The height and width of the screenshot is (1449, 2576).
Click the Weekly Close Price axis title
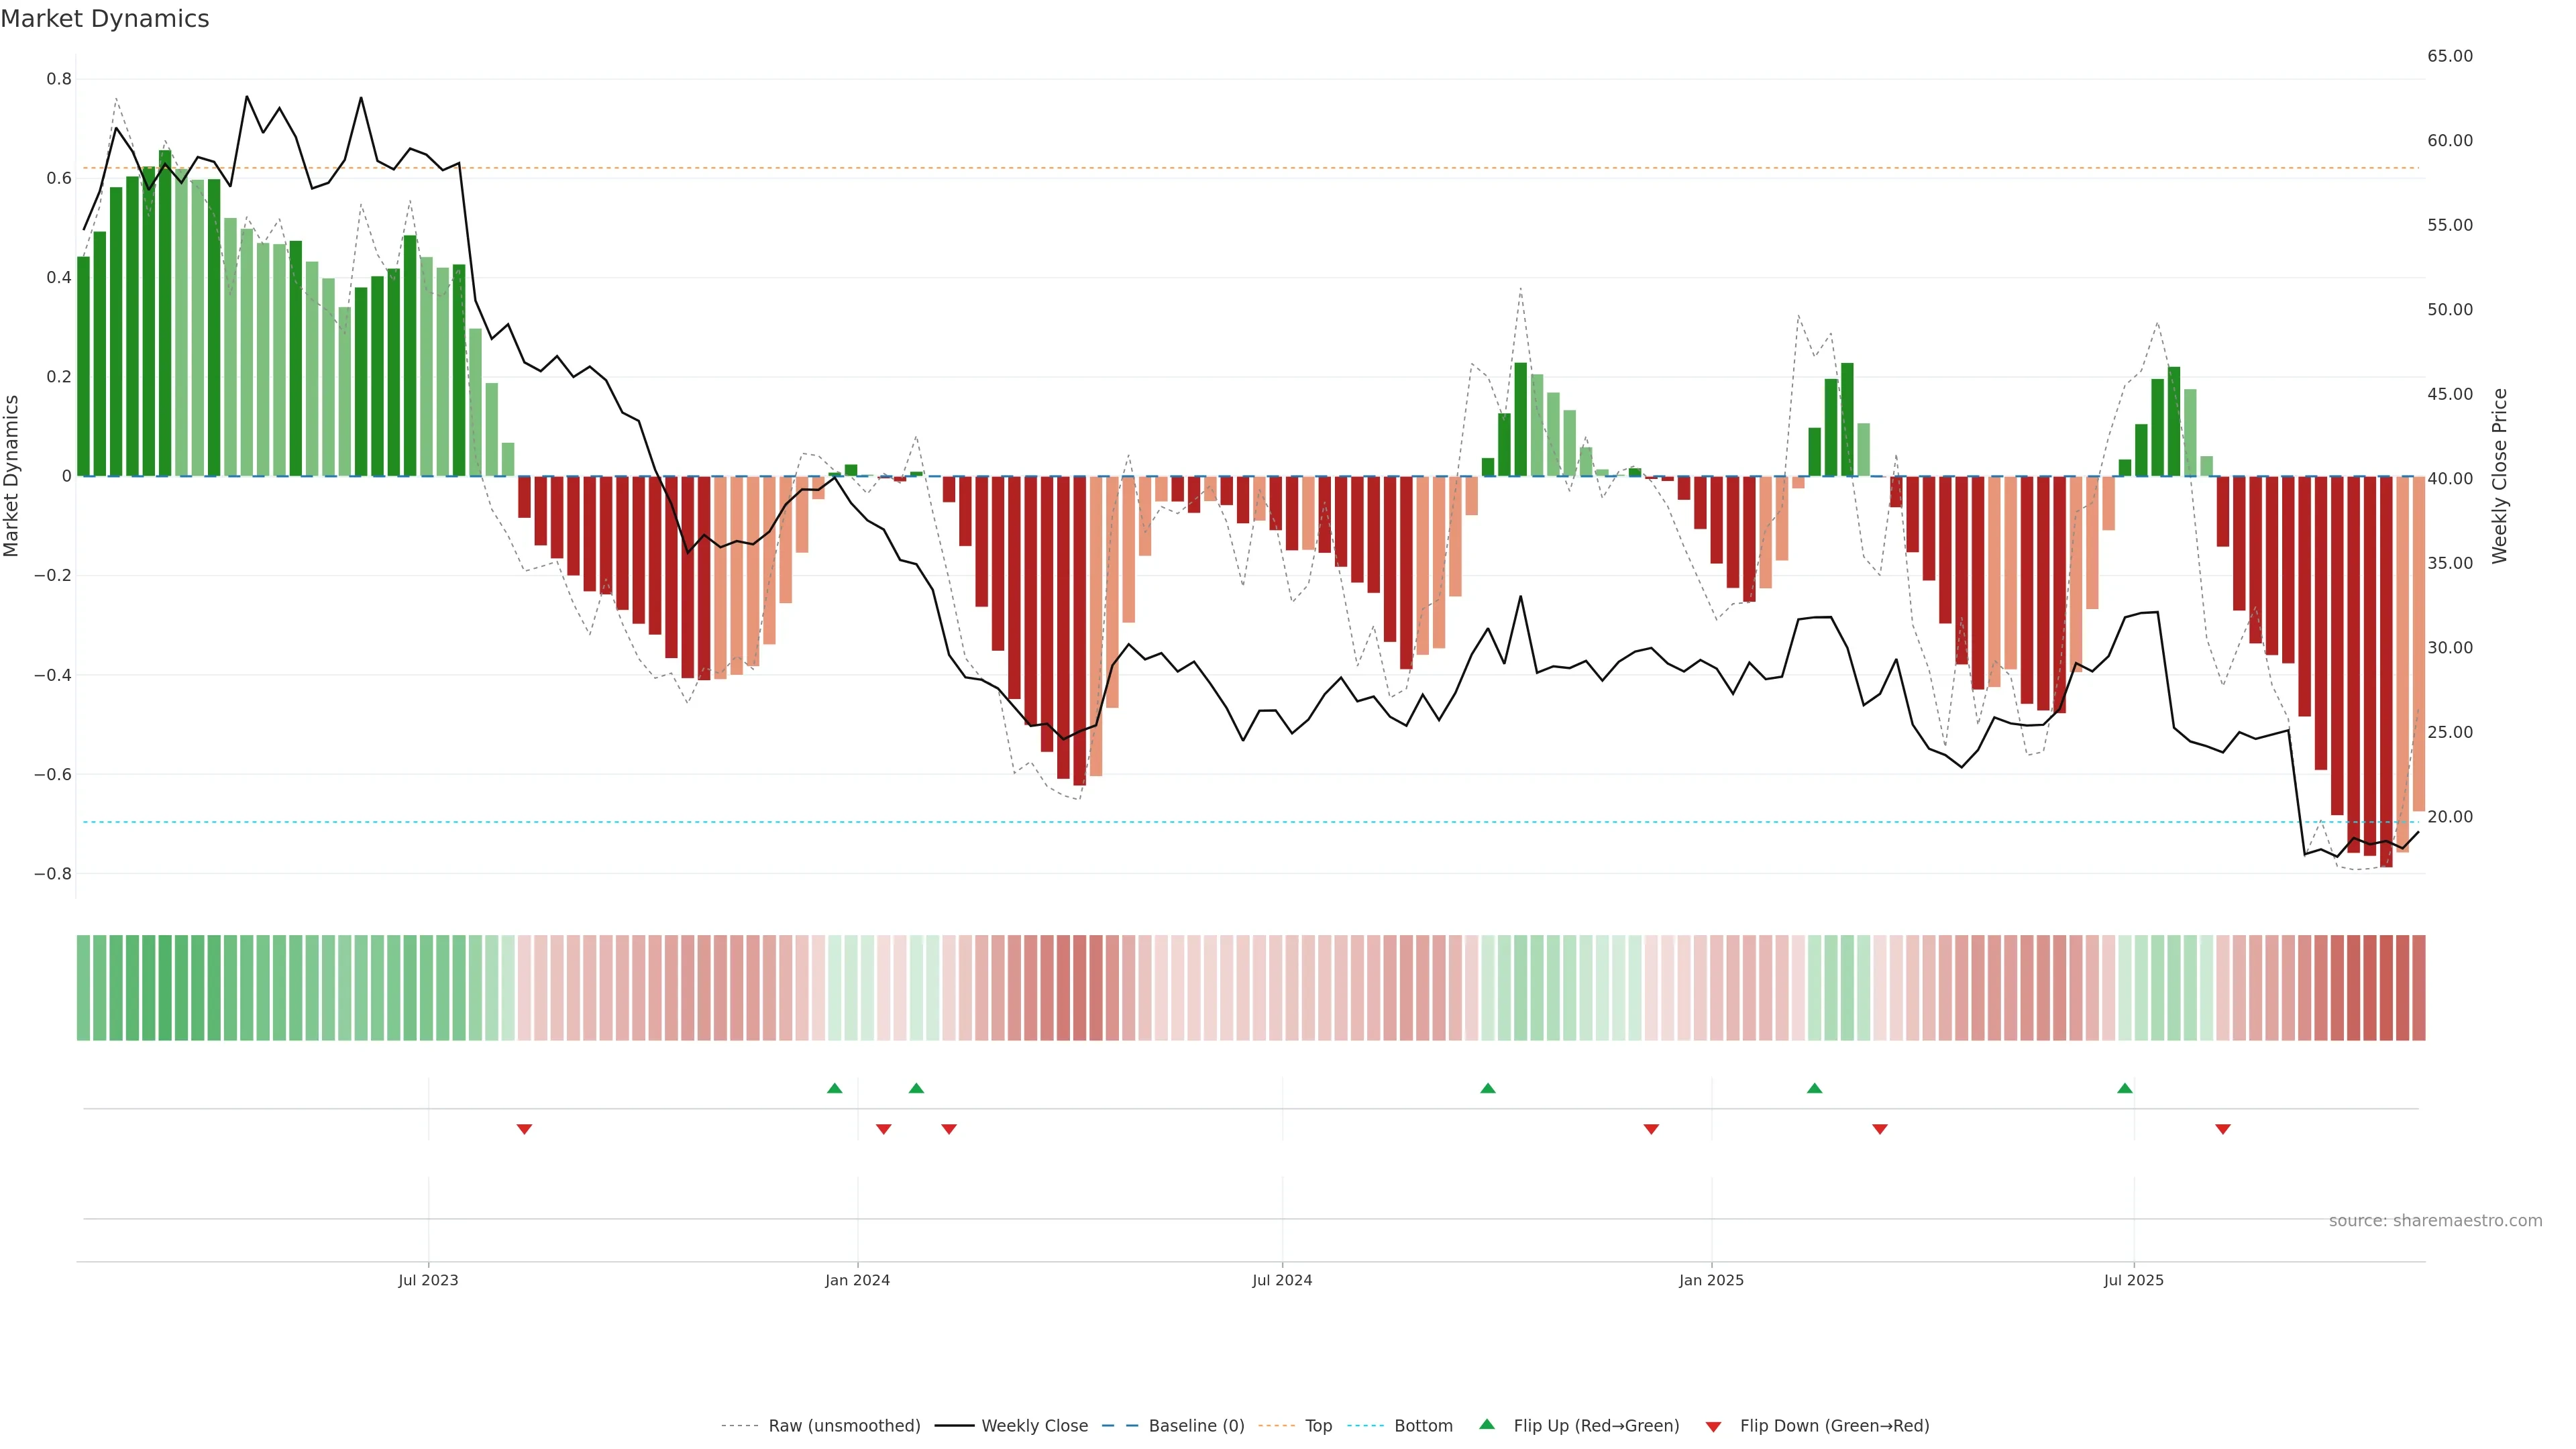pyautogui.click(x=2499, y=476)
